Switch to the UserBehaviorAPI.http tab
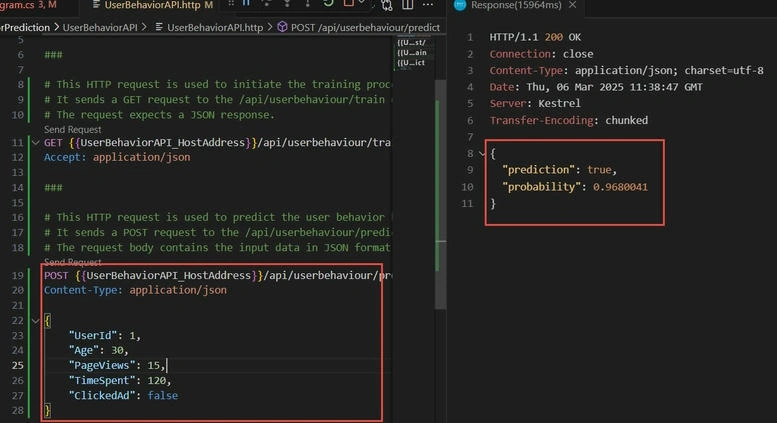Viewport: 777px width, 423px height. pyautogui.click(x=153, y=5)
